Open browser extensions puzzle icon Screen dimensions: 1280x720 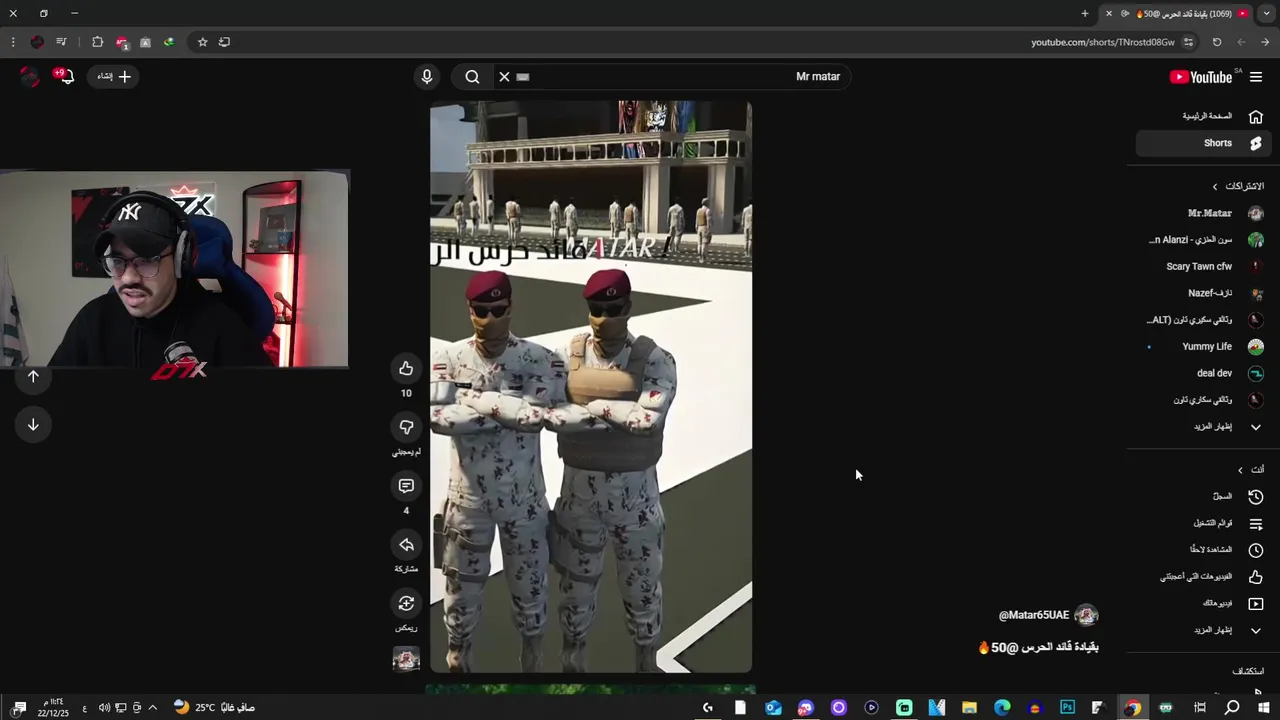pyautogui.click(x=97, y=42)
